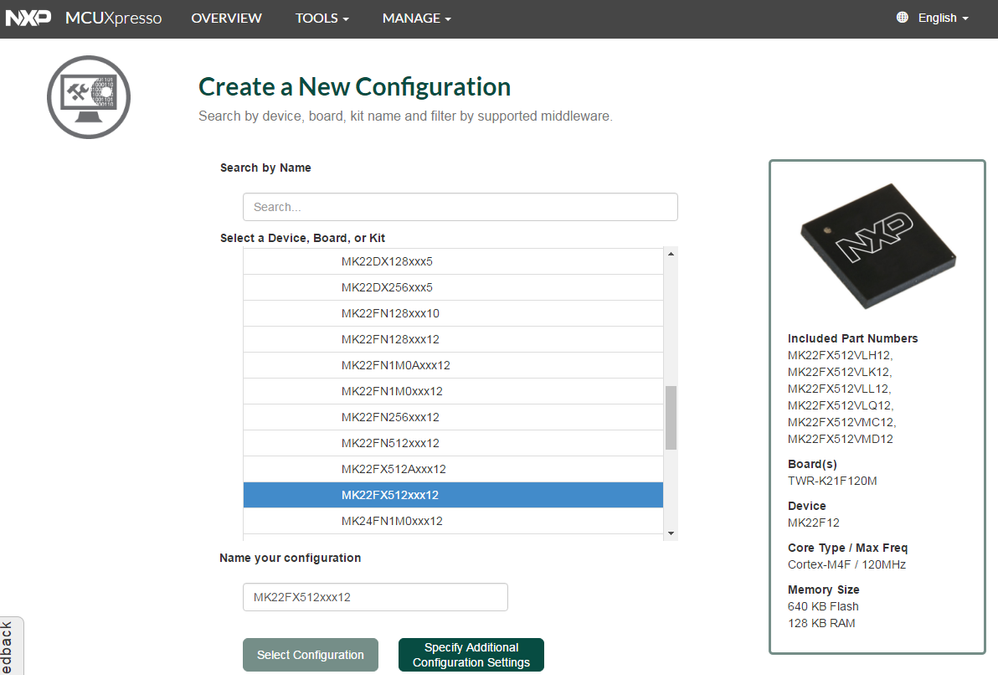Choose MK22FX512Axxx12 in the device list

pyautogui.click(x=393, y=469)
